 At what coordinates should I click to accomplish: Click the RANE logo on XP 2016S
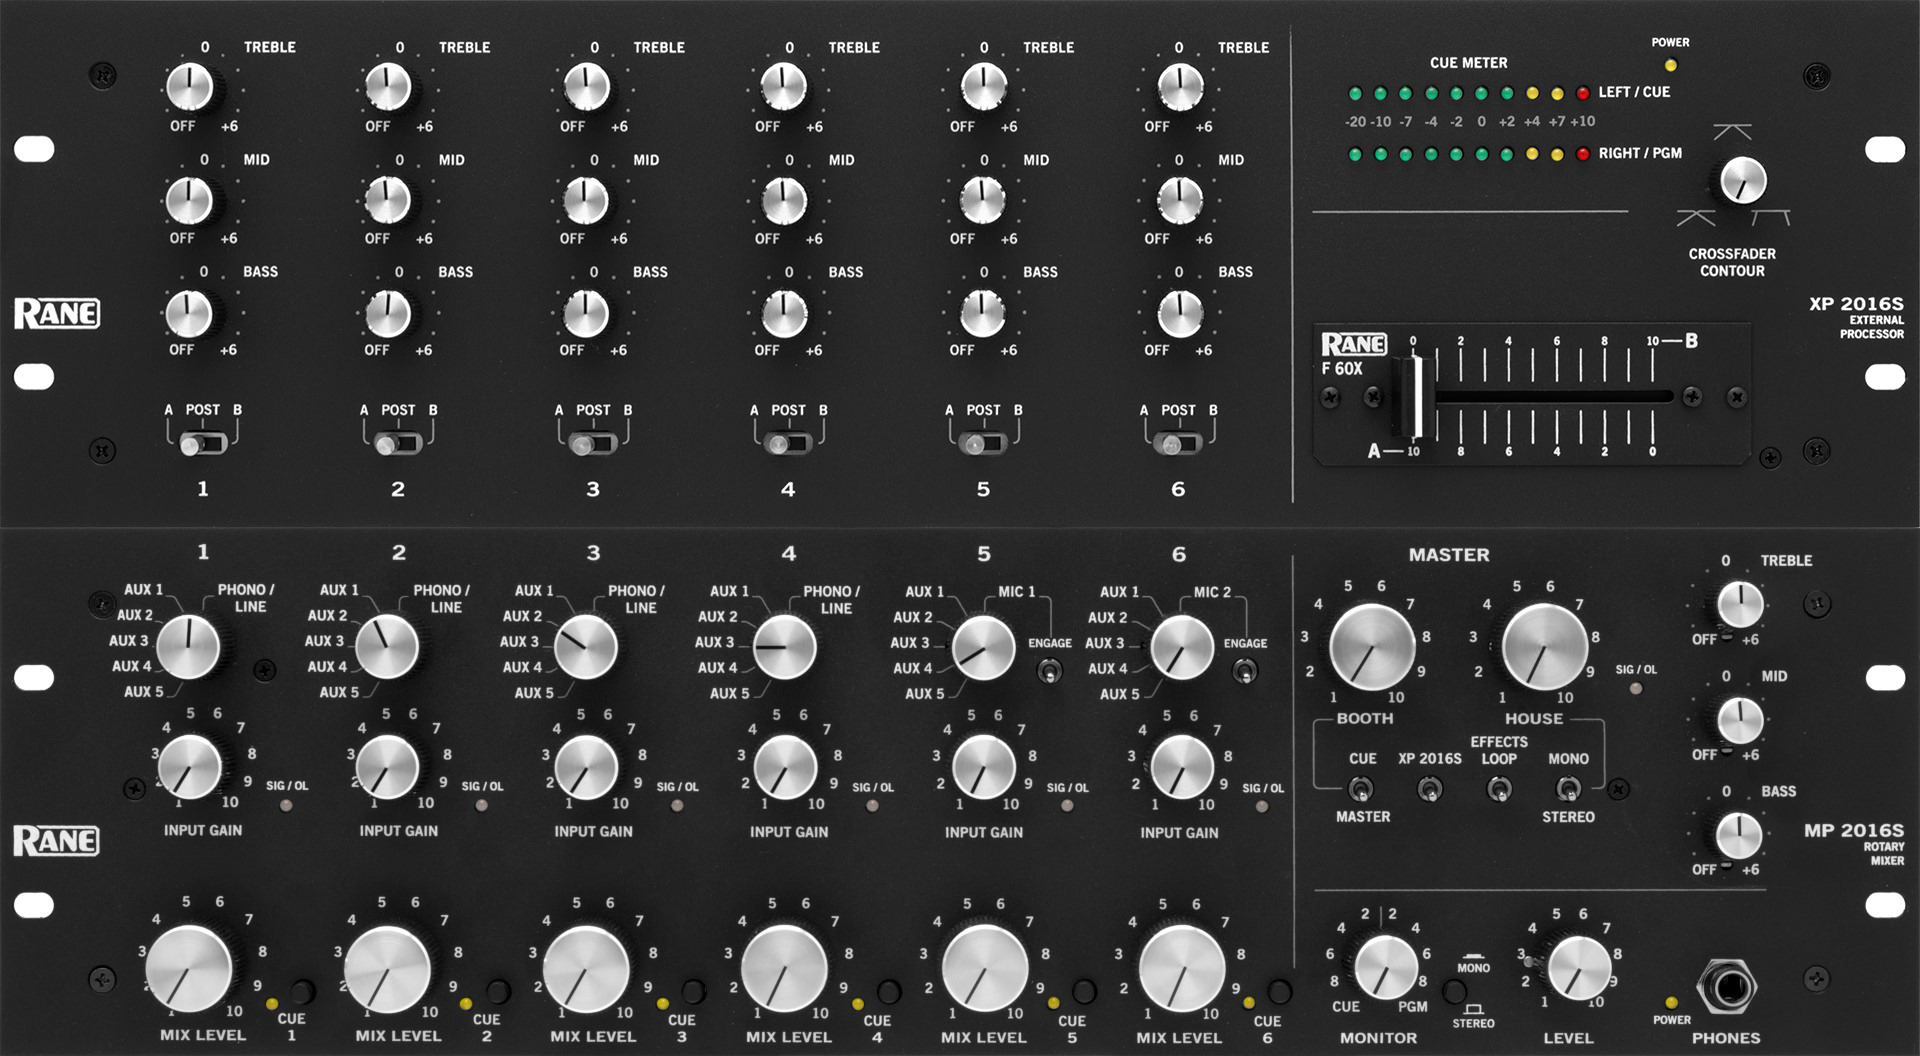[x=57, y=314]
